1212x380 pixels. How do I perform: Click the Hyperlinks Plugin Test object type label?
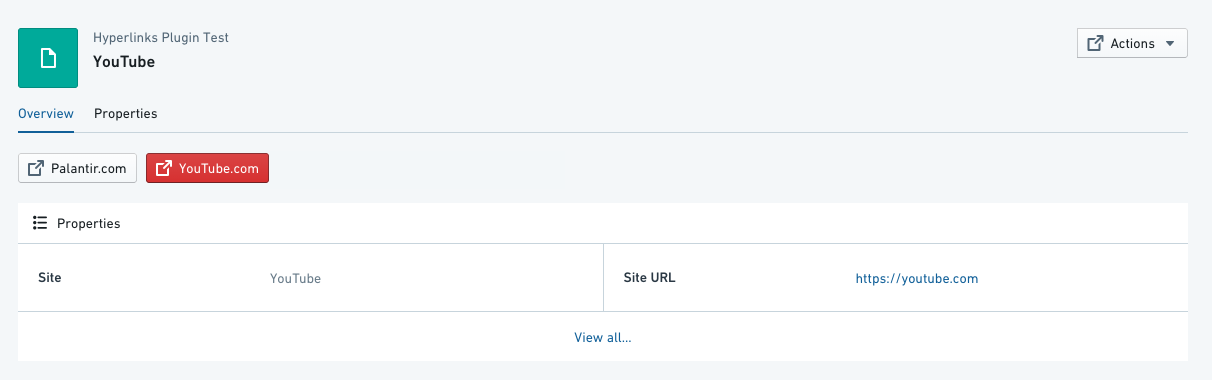[161, 38]
